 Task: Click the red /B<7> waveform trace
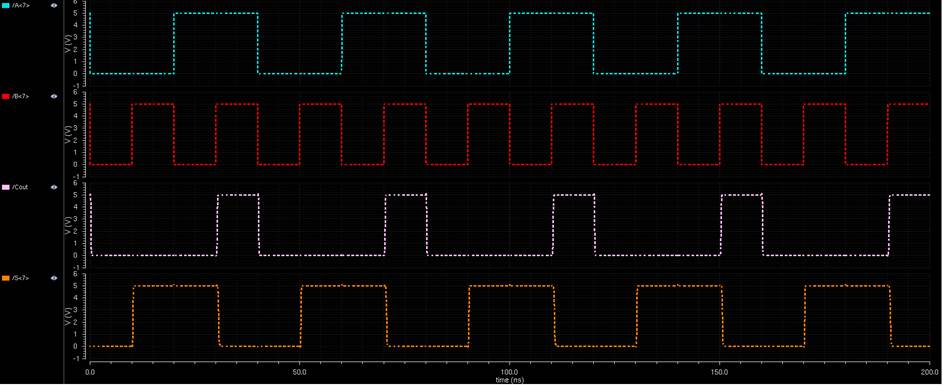(x=152, y=104)
